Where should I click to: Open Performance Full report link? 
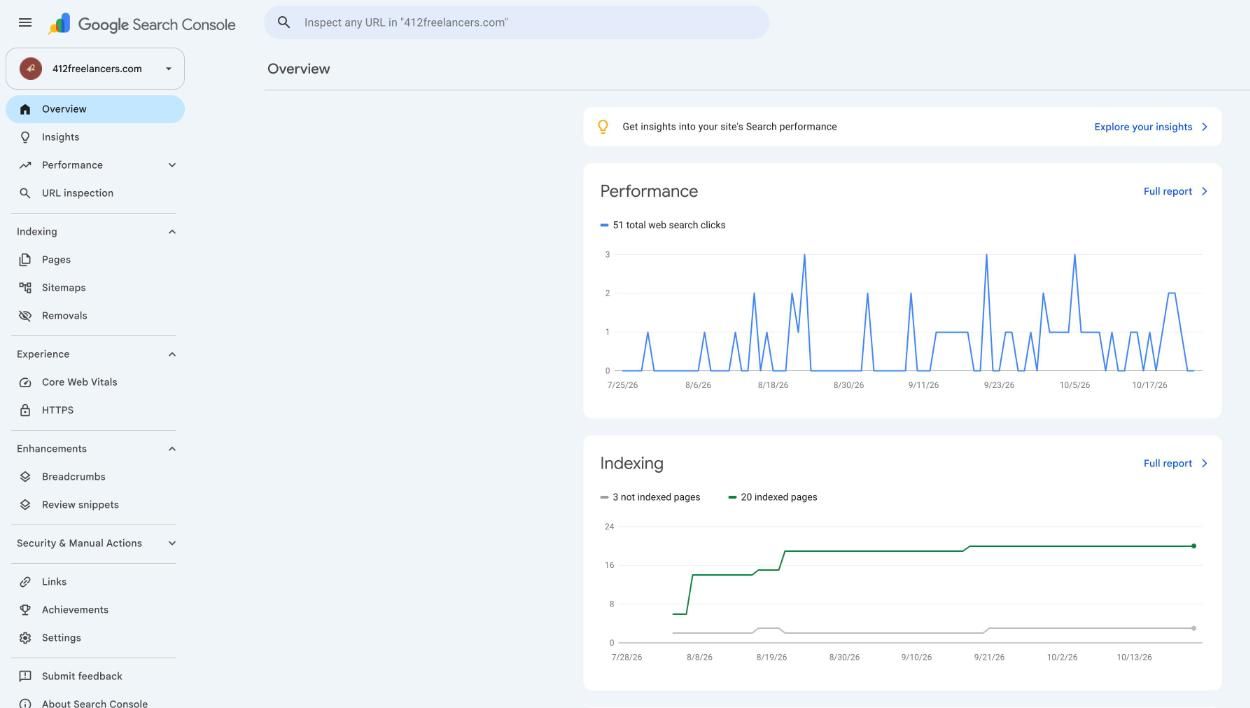(1167, 191)
